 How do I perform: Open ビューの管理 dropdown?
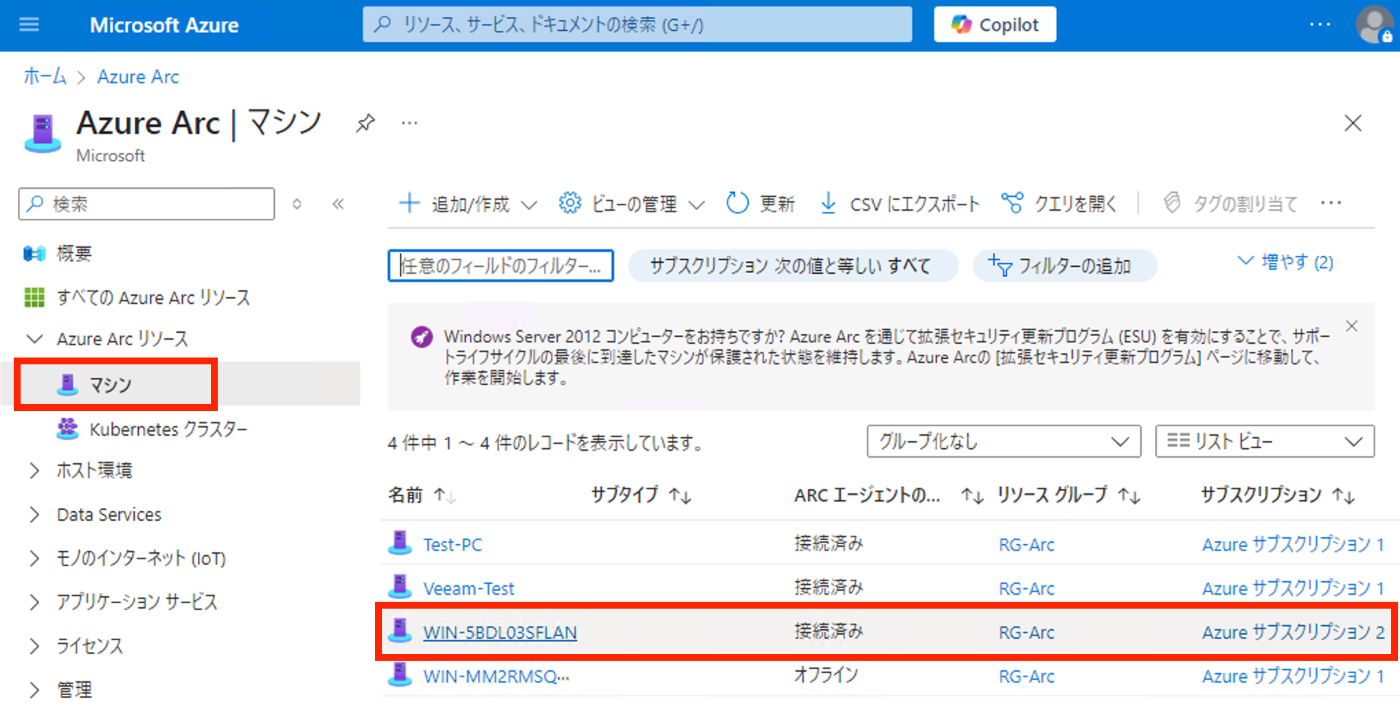pos(632,204)
